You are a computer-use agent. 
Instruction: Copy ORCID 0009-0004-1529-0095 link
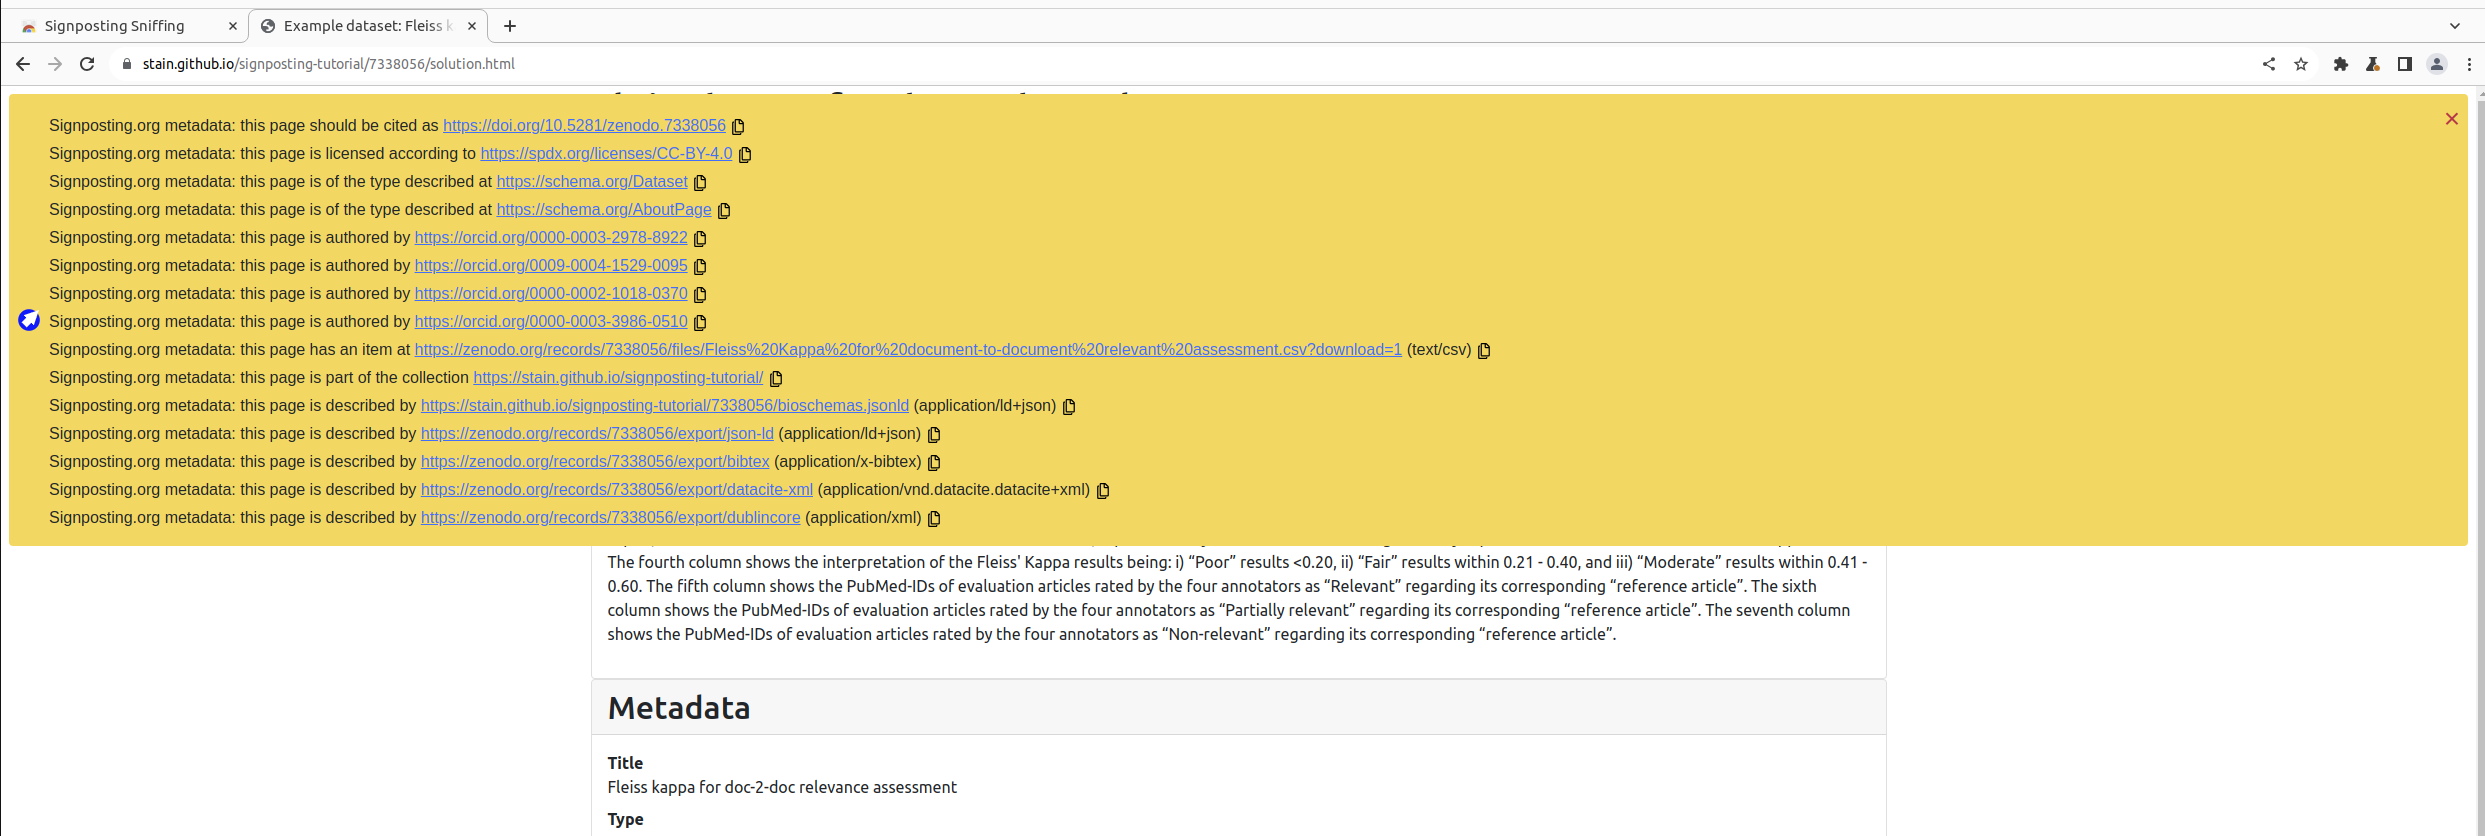pos(700,266)
